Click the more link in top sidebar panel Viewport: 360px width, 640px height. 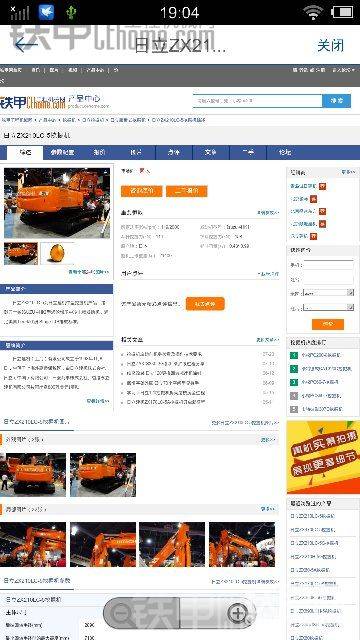coord(348,173)
